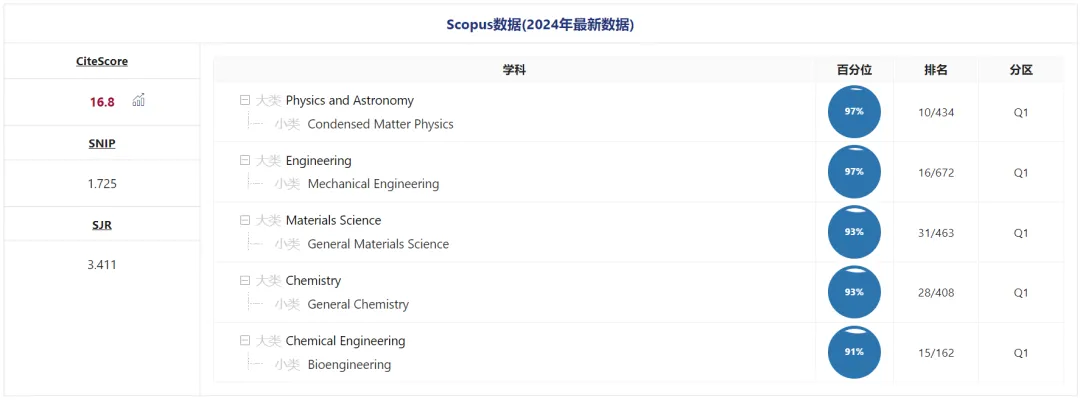Click the SJR metric link

[x=102, y=224]
